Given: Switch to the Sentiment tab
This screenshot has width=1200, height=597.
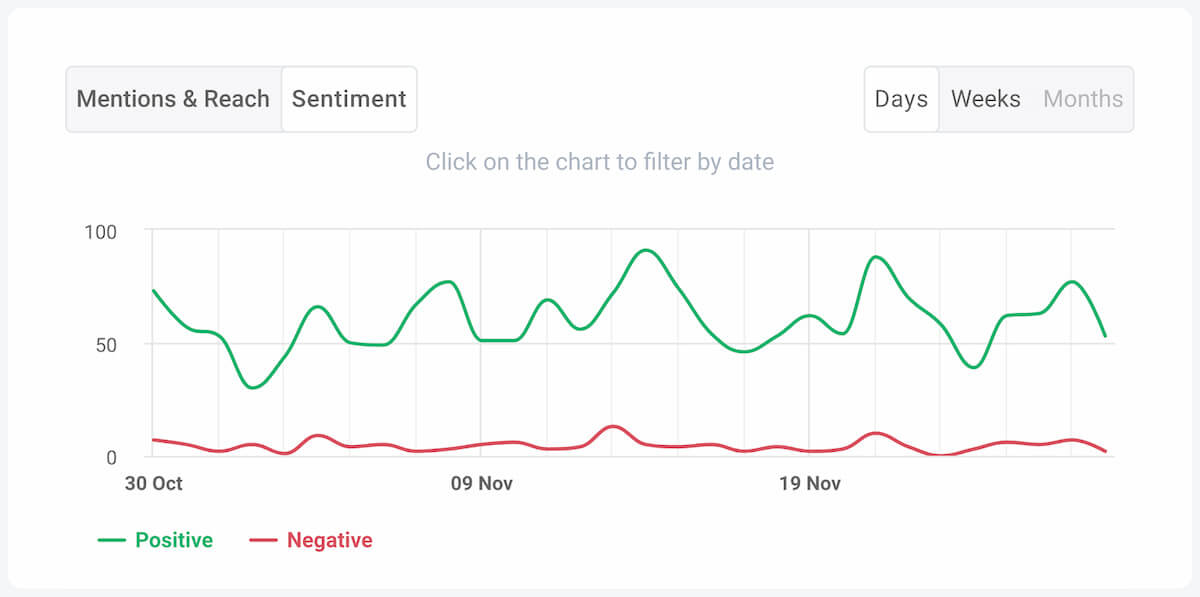Looking at the screenshot, I should point(348,99).
